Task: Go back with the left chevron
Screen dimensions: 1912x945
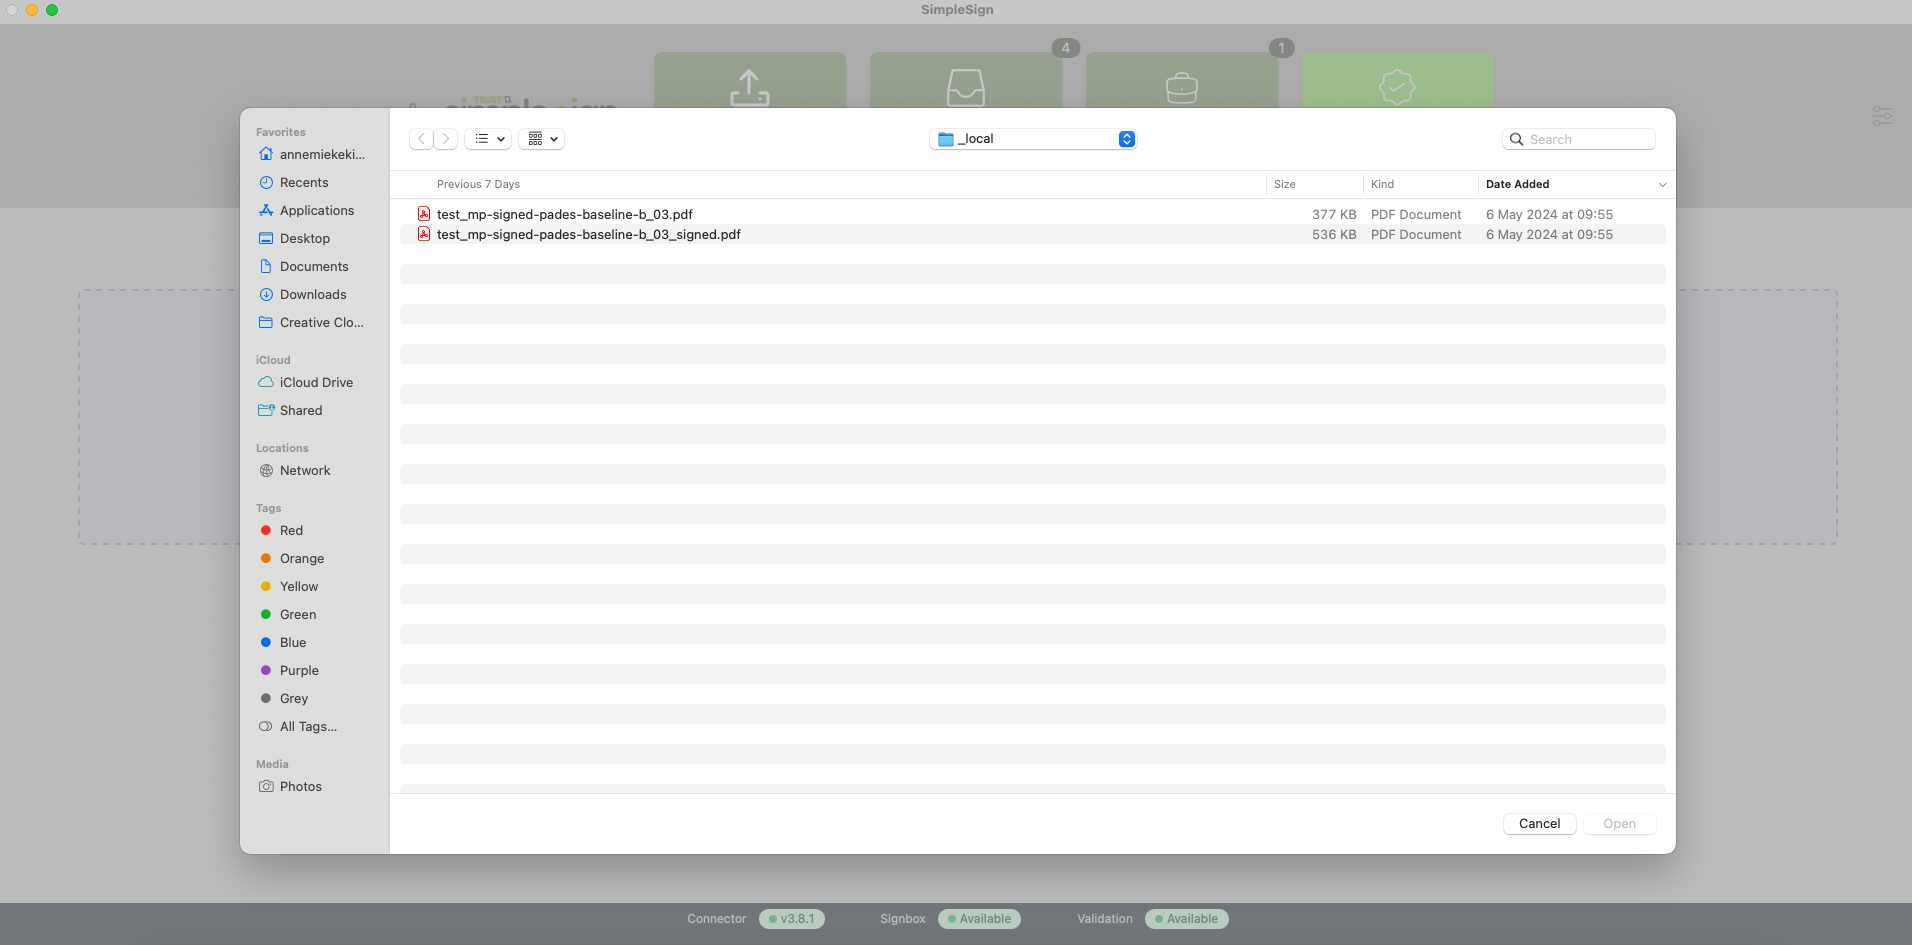Action: (x=421, y=139)
